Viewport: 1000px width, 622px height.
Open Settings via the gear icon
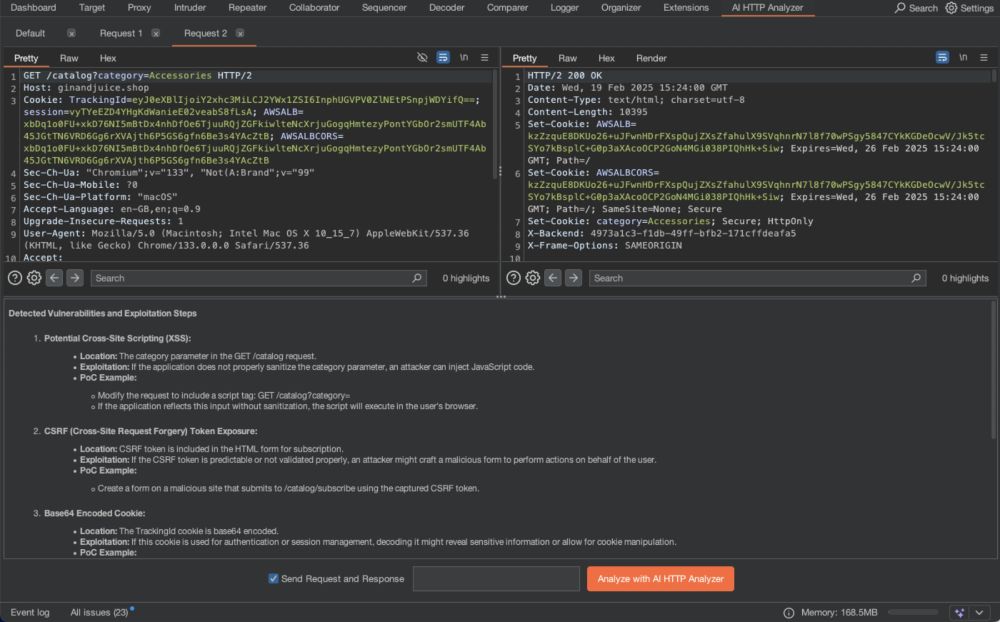pyautogui.click(x=951, y=8)
